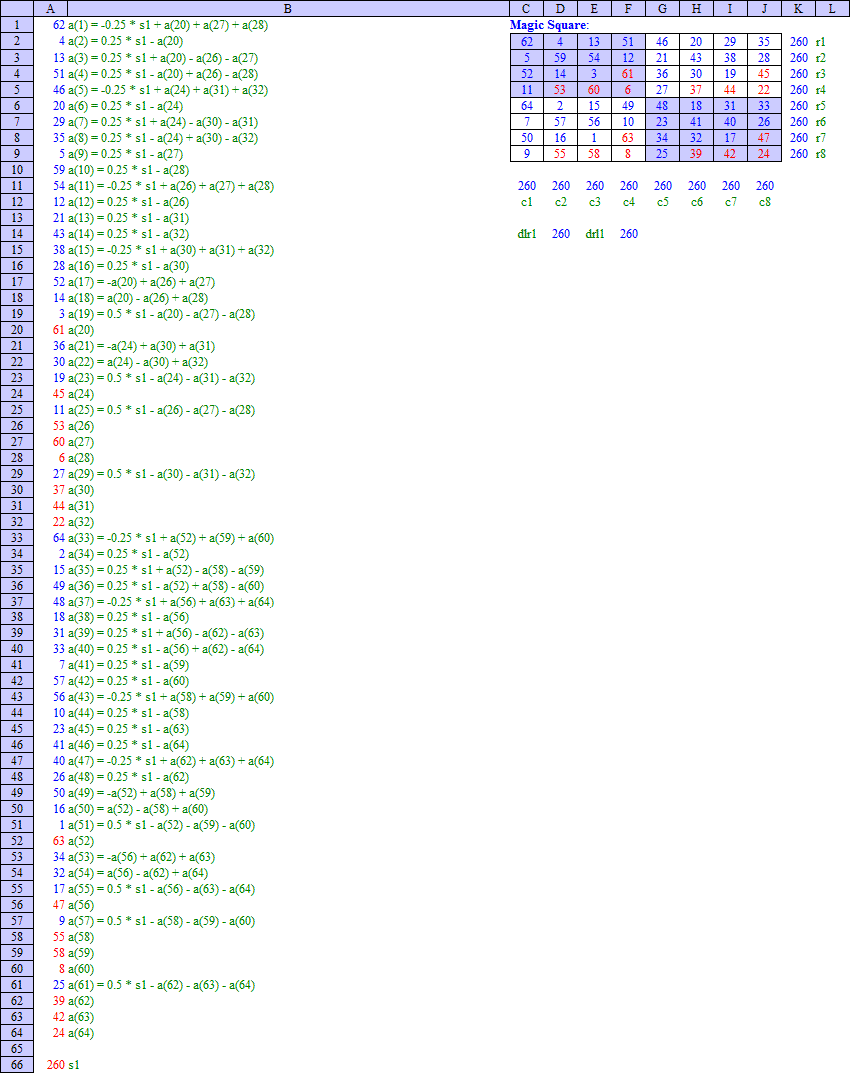Screen dimensions: 852x1074
Task: Click formula a(25) = 0.5 * s1 - a(26) - a(27) - a(28)
Action: point(162,410)
